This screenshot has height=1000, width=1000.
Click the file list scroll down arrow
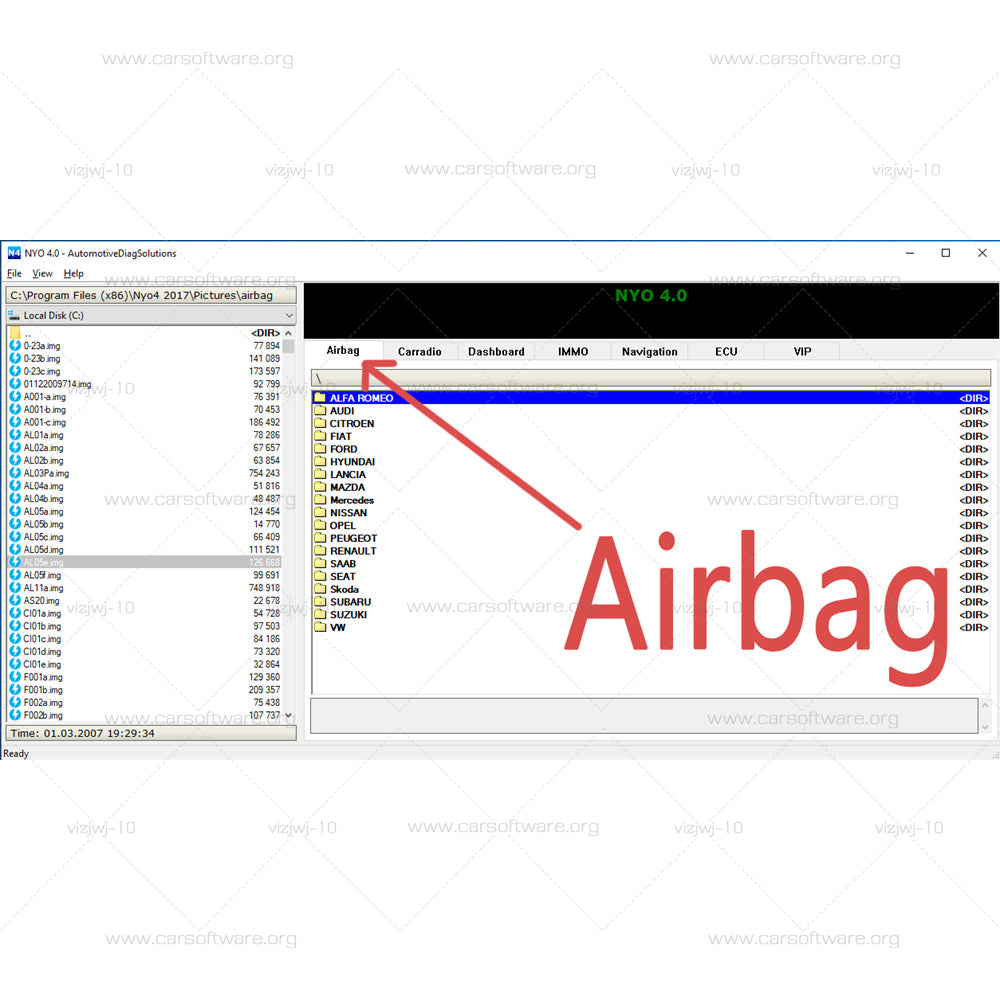[x=289, y=716]
